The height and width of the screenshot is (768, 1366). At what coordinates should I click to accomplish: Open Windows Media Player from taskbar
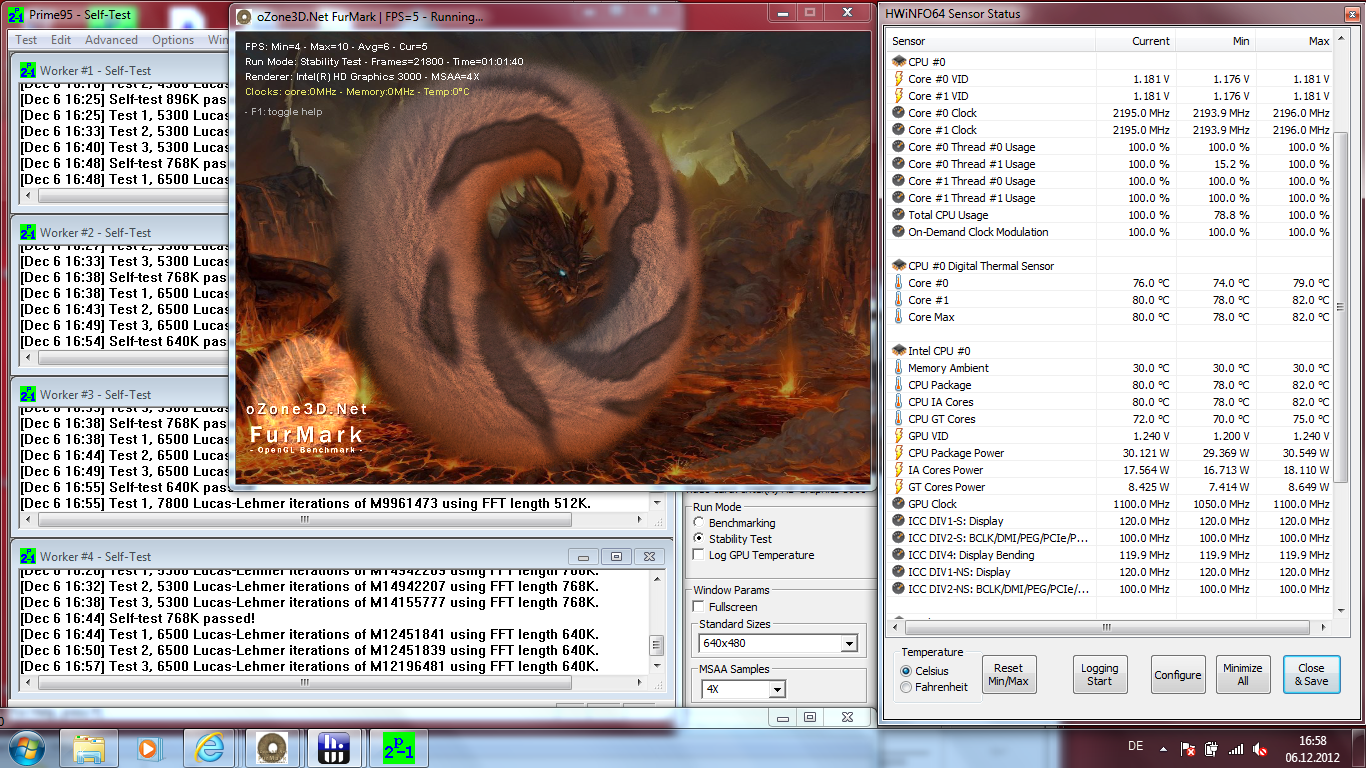tap(149, 748)
